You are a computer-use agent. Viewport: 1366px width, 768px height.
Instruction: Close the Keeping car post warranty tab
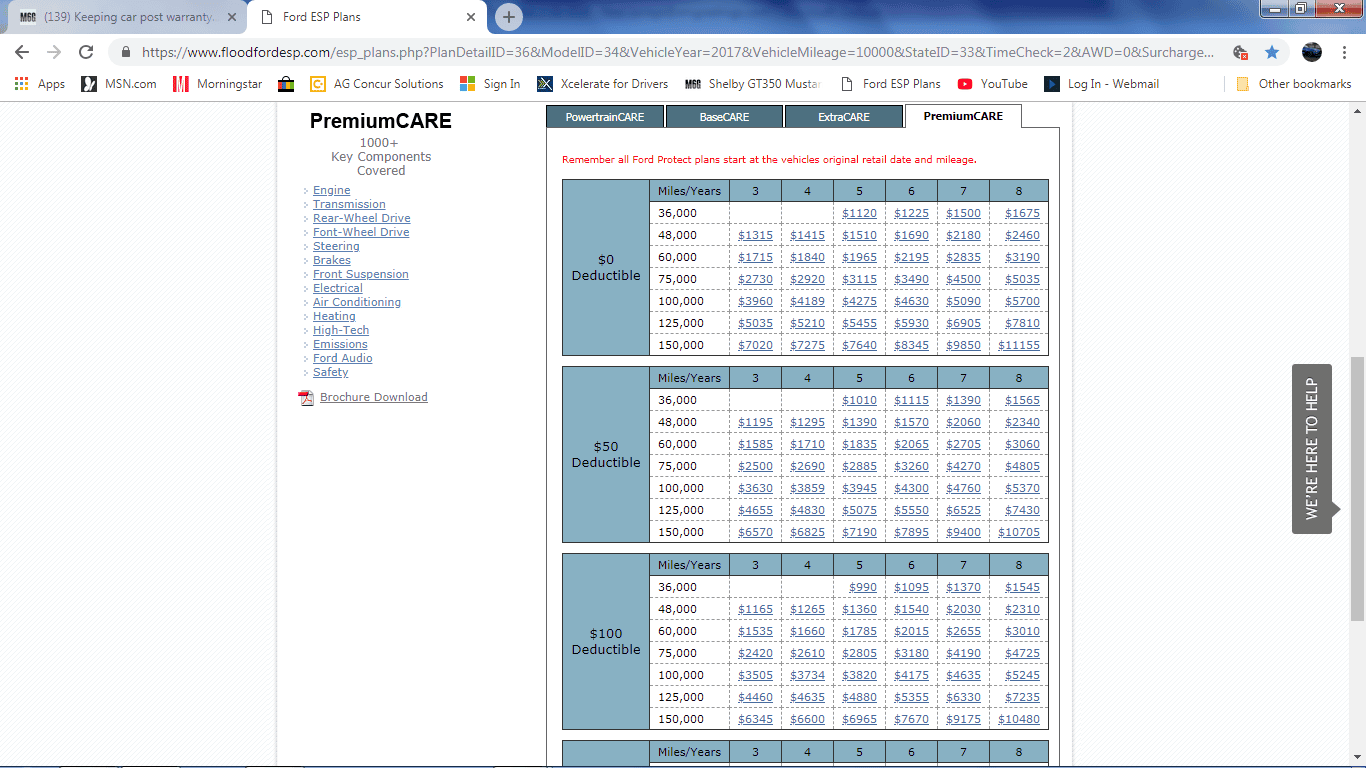pos(231,17)
